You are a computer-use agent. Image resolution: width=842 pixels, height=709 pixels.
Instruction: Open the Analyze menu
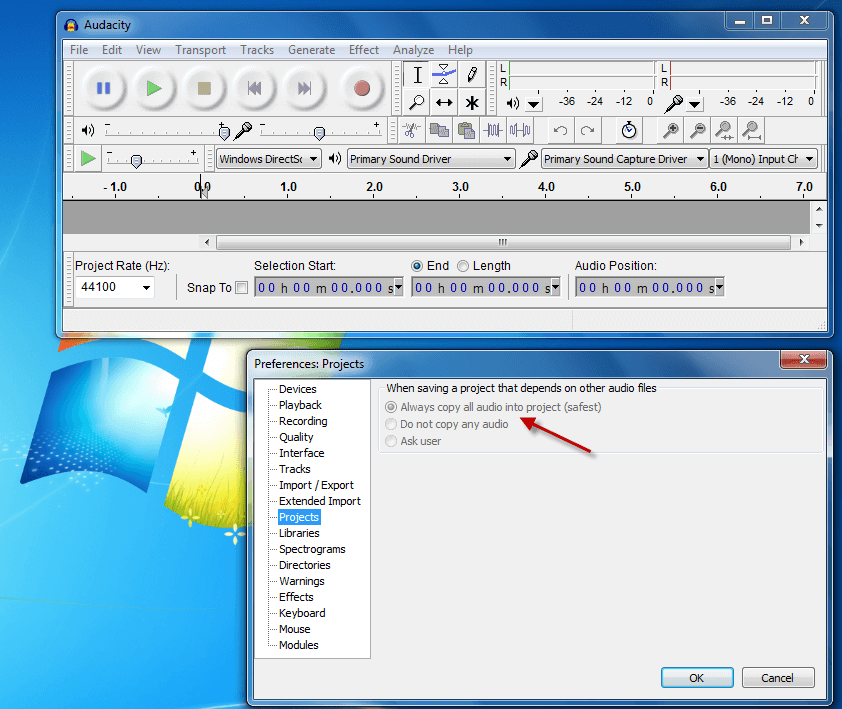[413, 50]
